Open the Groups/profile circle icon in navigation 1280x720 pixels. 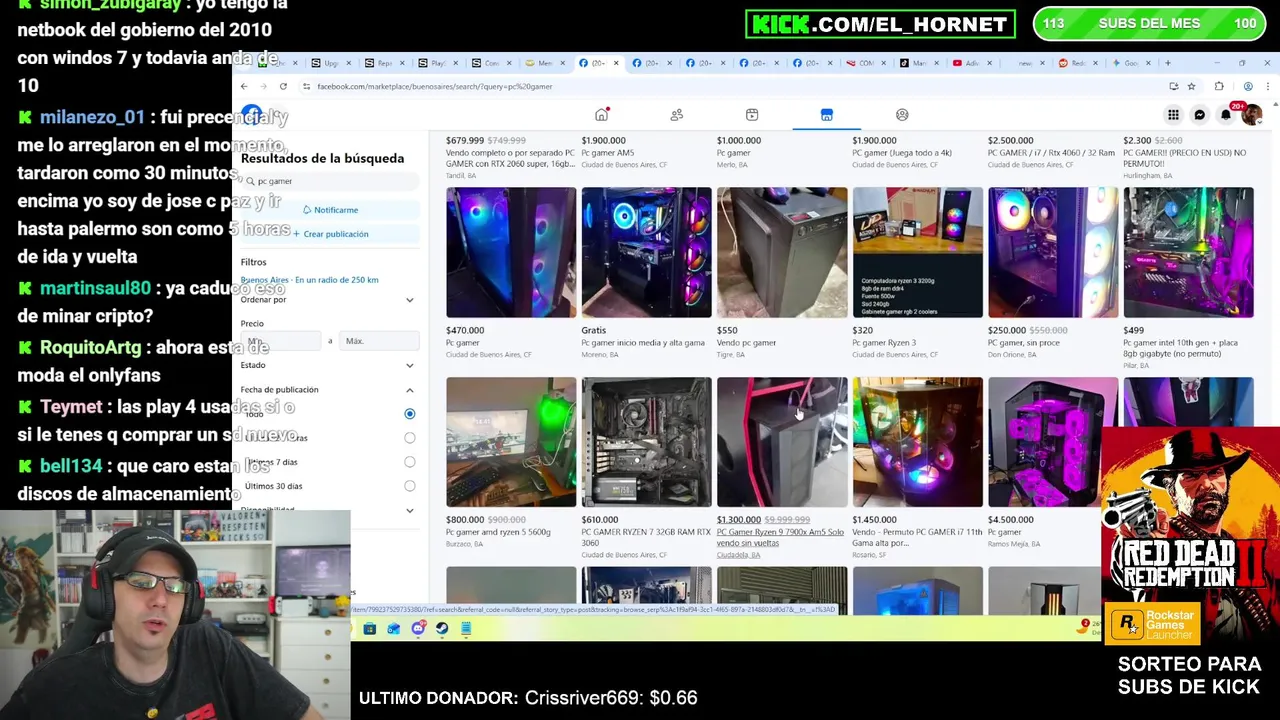902,115
